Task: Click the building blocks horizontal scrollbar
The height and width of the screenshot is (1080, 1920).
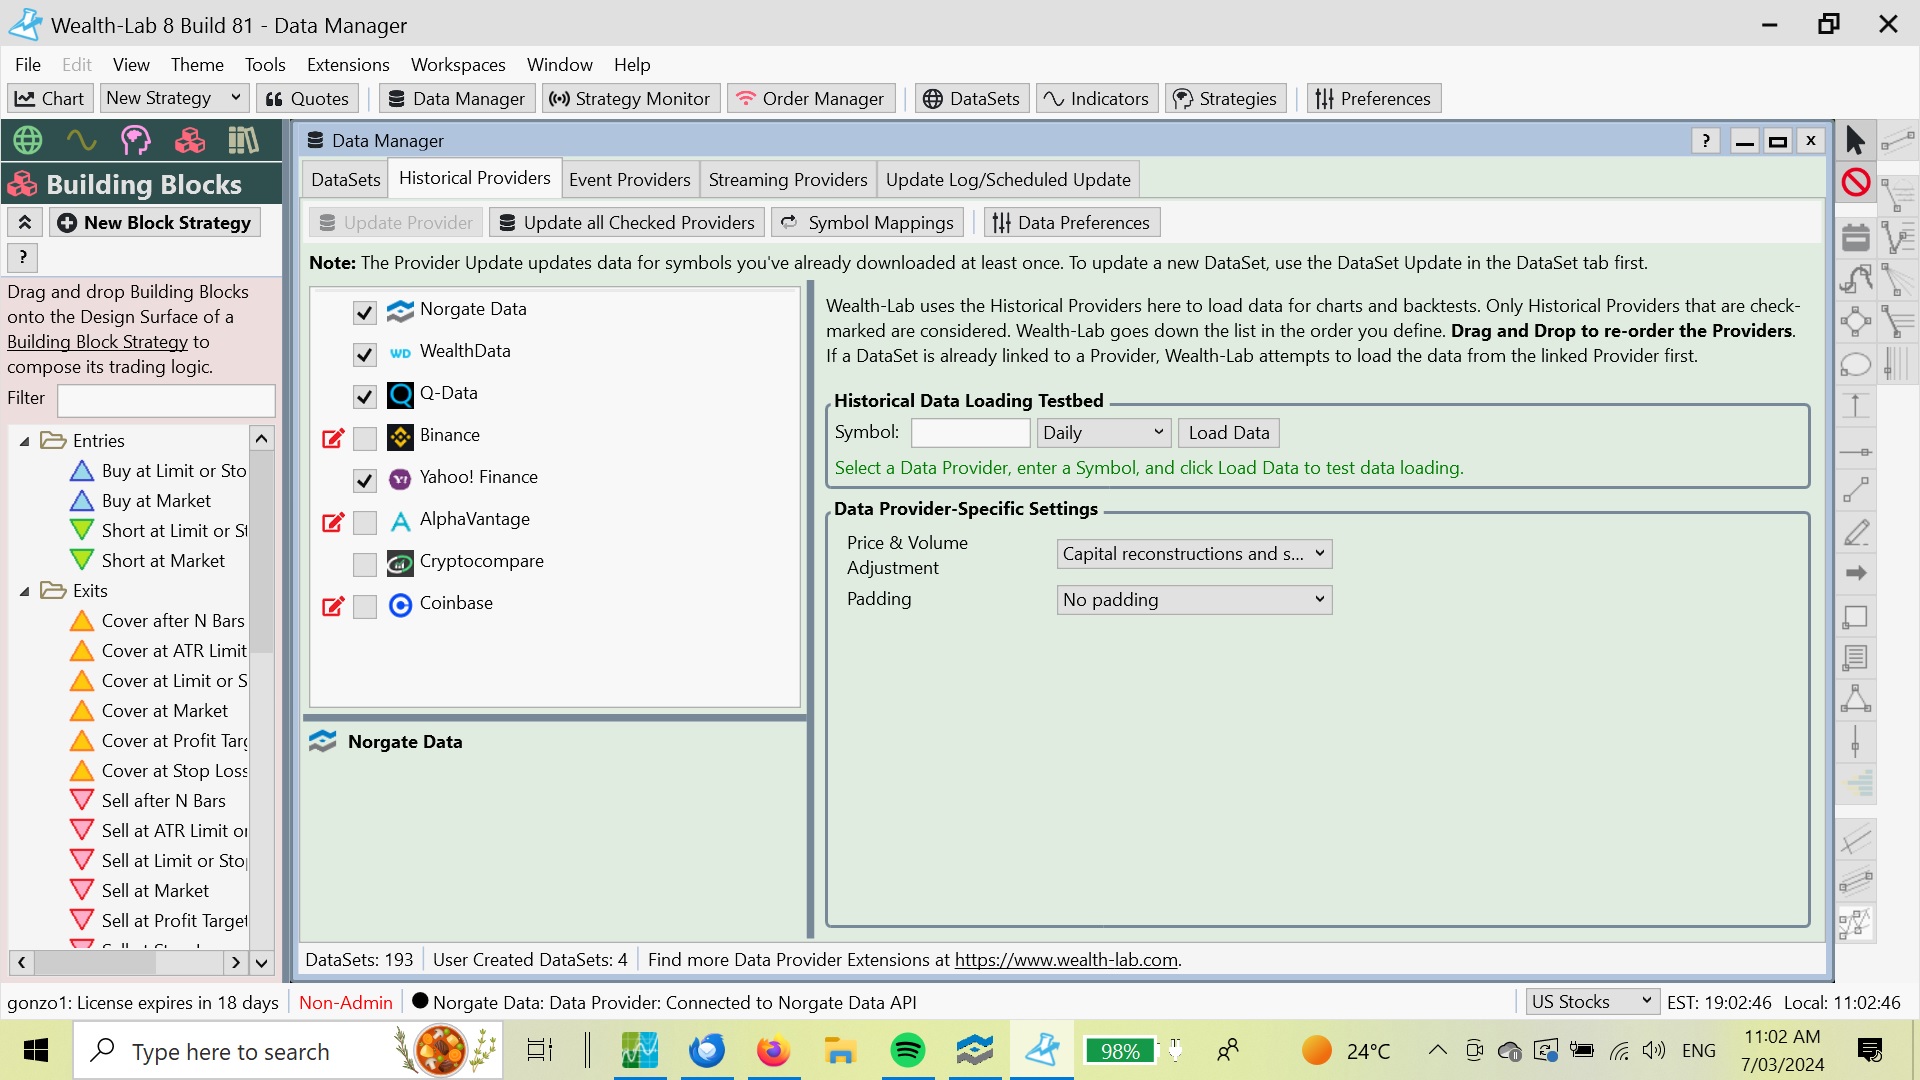Action: click(128, 963)
